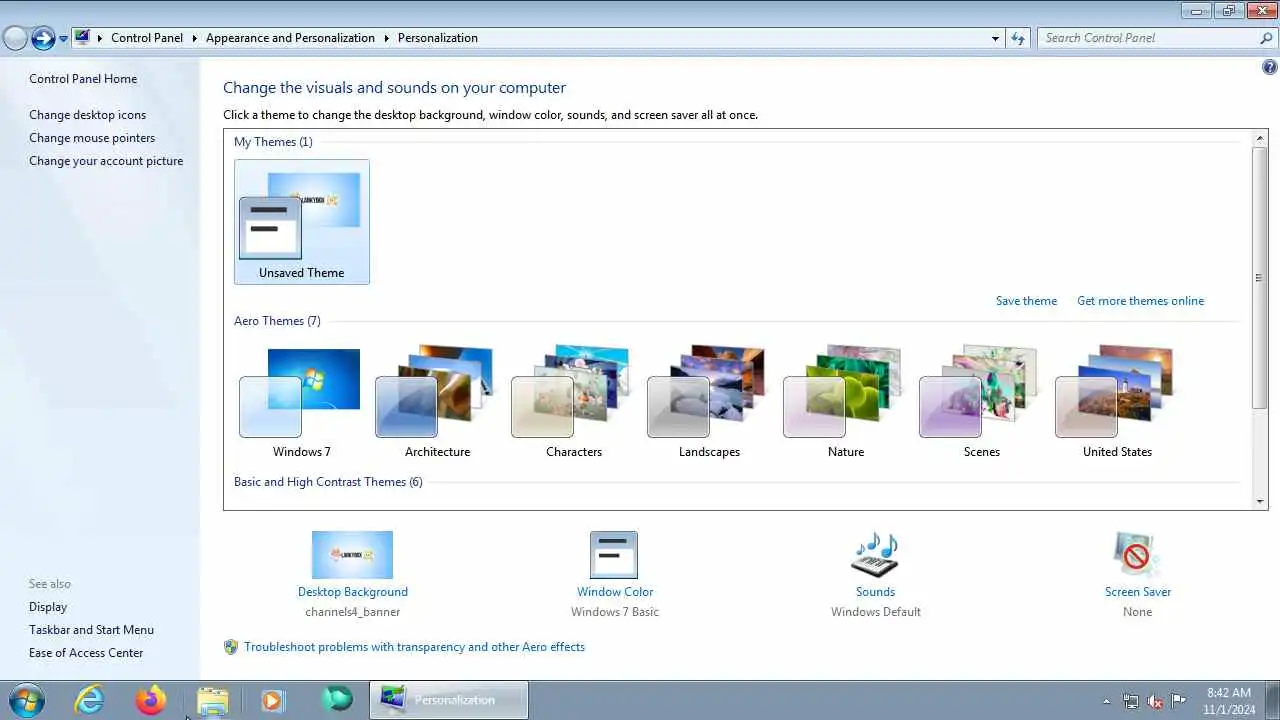The height and width of the screenshot is (720, 1280).
Task: Click theme list scrollbar down arrow
Action: tap(1260, 501)
